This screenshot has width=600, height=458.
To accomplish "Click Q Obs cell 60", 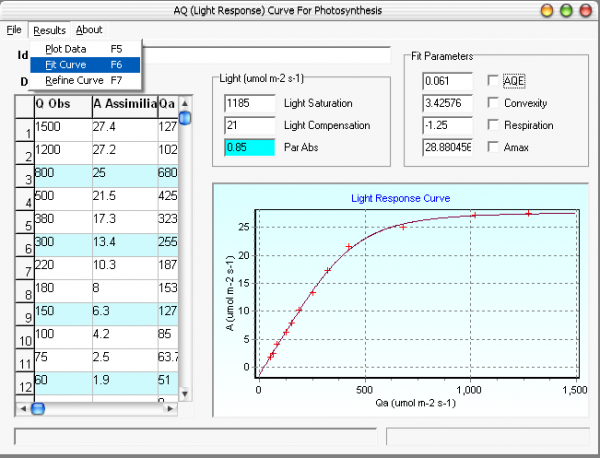I will (63, 383).
